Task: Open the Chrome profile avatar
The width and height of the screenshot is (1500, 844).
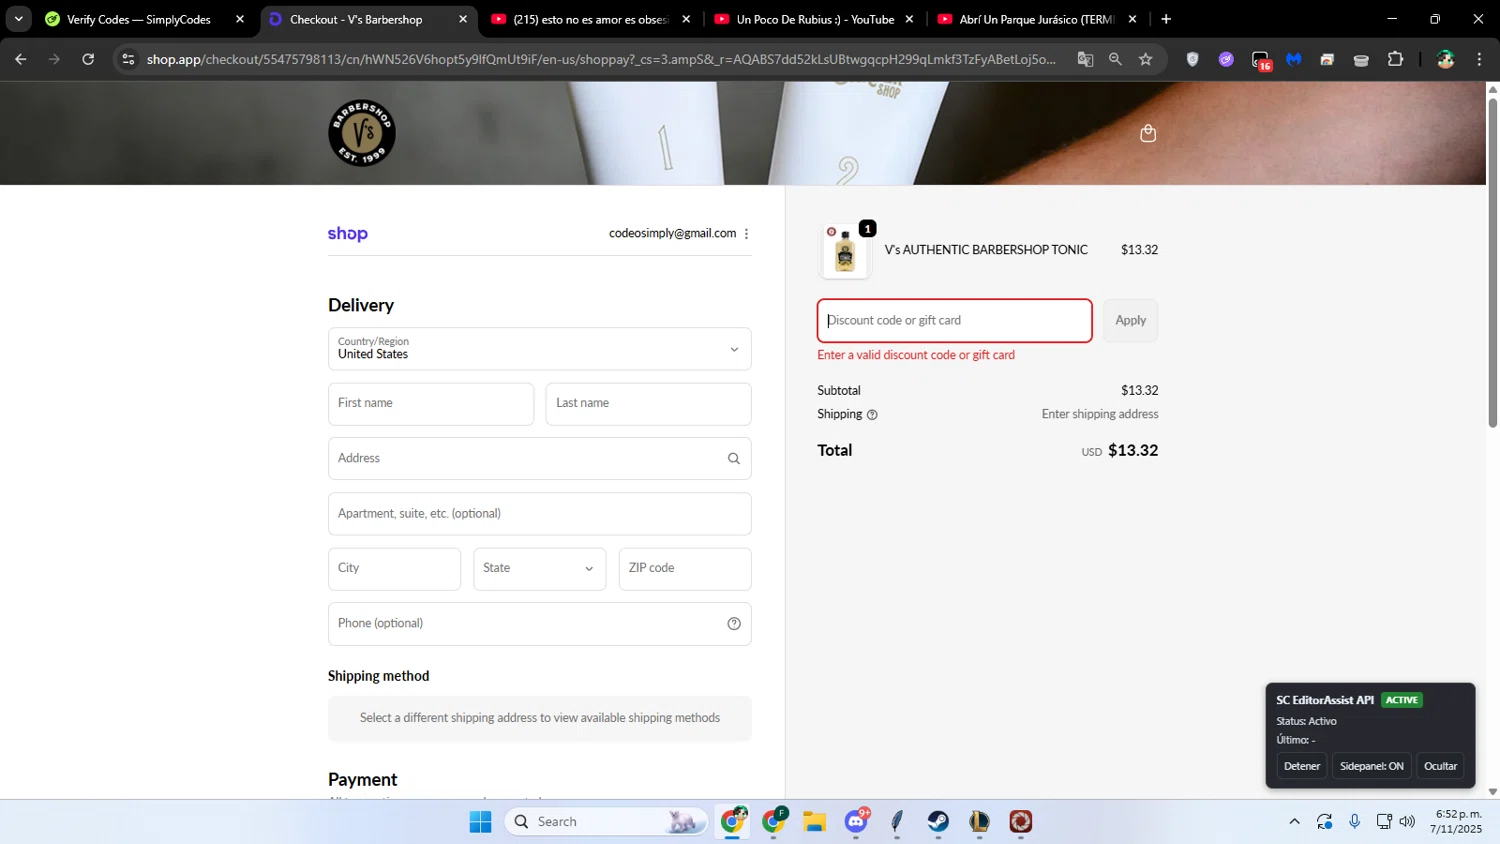Action: [1445, 59]
